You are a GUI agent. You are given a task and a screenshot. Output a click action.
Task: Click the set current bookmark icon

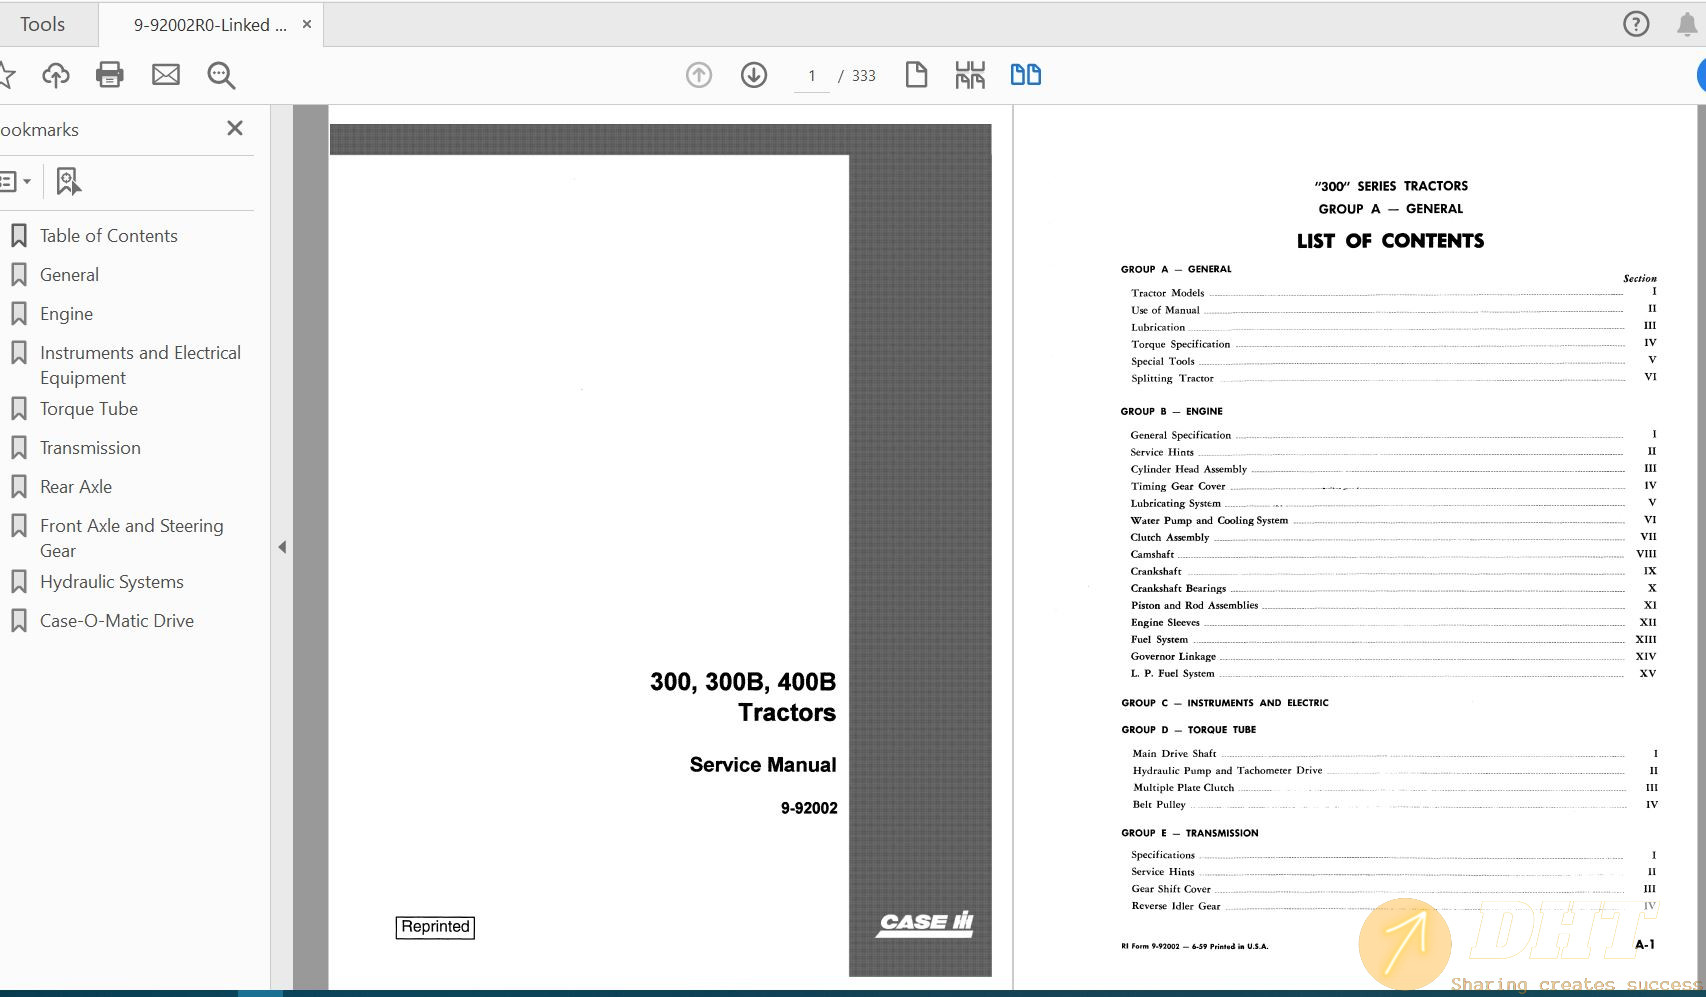[x=66, y=181]
